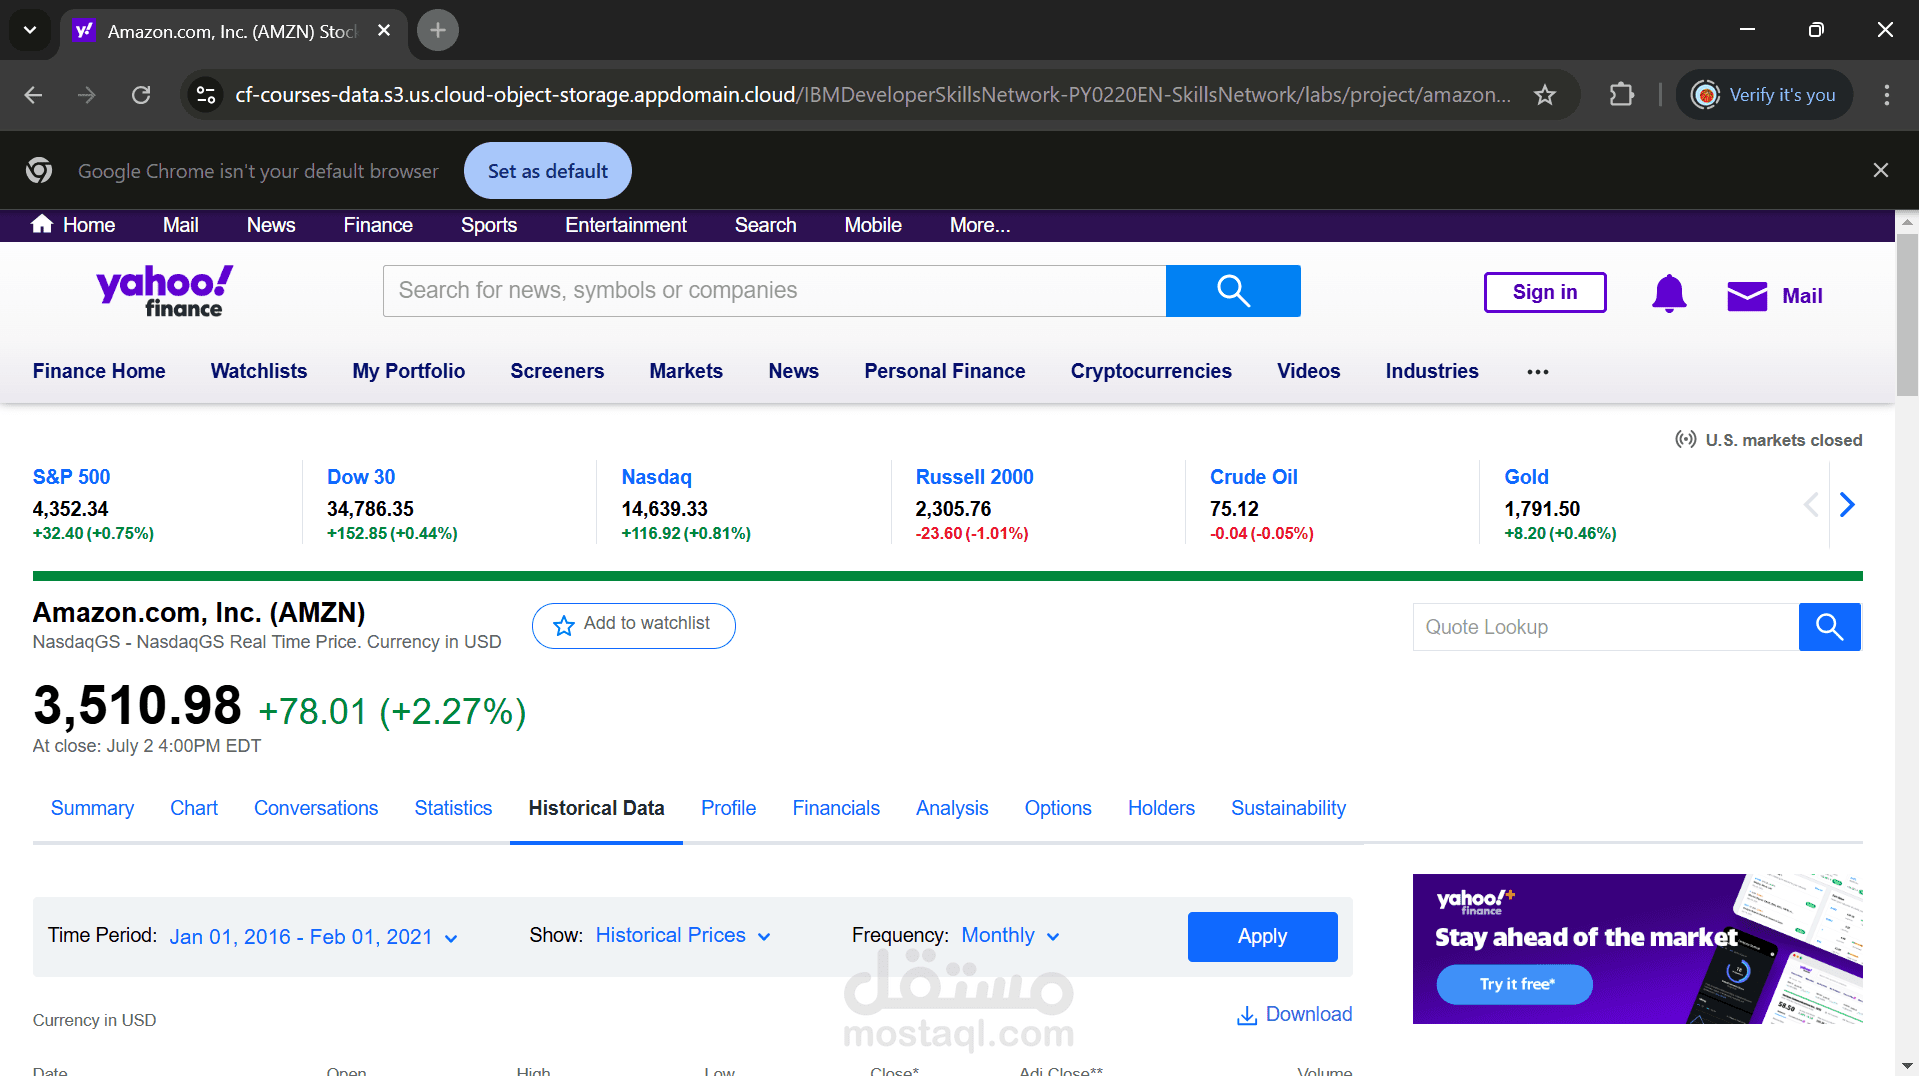Screen dimensions: 1919x1076
Task: Dismiss the default browser notification bar
Action: [1881, 171]
